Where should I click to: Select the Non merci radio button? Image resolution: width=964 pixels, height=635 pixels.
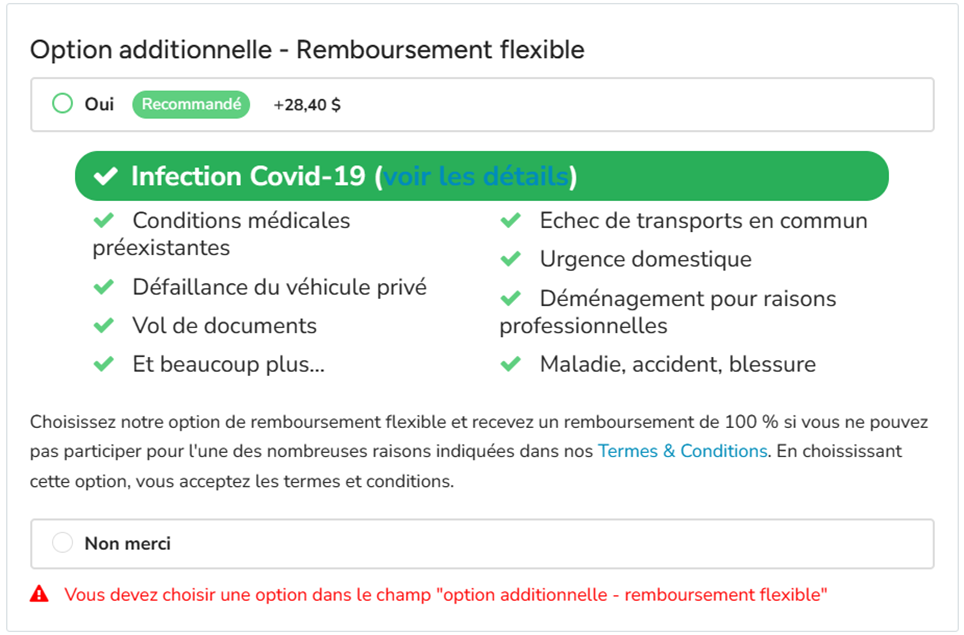62,543
